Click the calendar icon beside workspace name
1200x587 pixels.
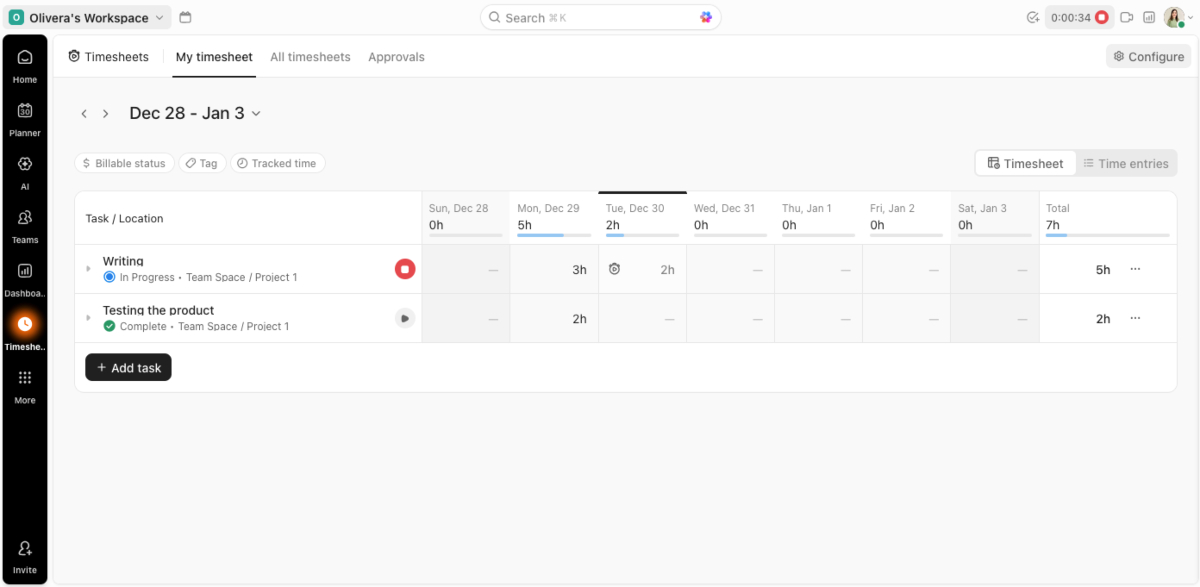[x=185, y=17]
